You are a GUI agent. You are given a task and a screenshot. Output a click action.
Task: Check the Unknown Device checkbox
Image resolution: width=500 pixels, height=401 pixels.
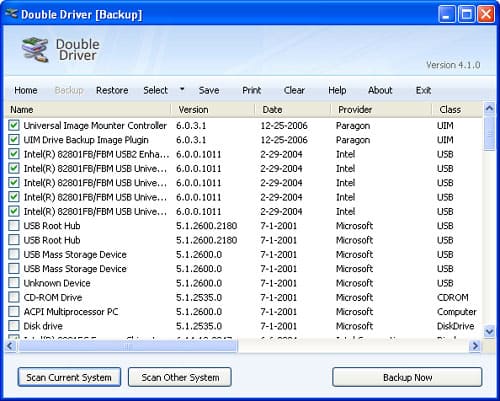pos(14,282)
